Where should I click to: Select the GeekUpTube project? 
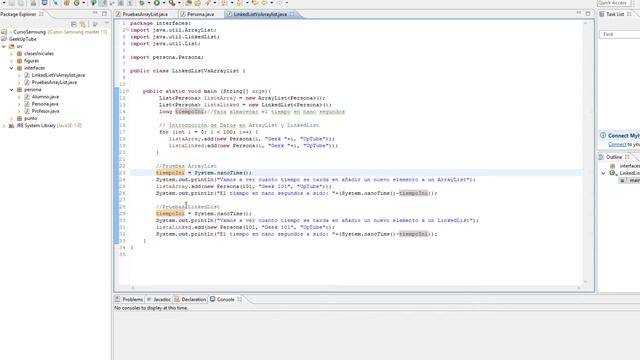[23, 39]
